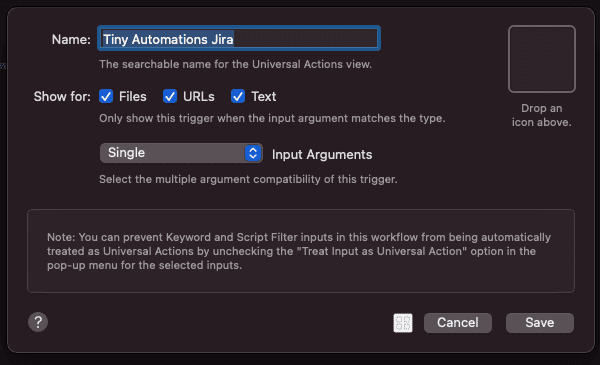
Task: Click the blue up-down arrows on the Single popup
Action: point(253,153)
